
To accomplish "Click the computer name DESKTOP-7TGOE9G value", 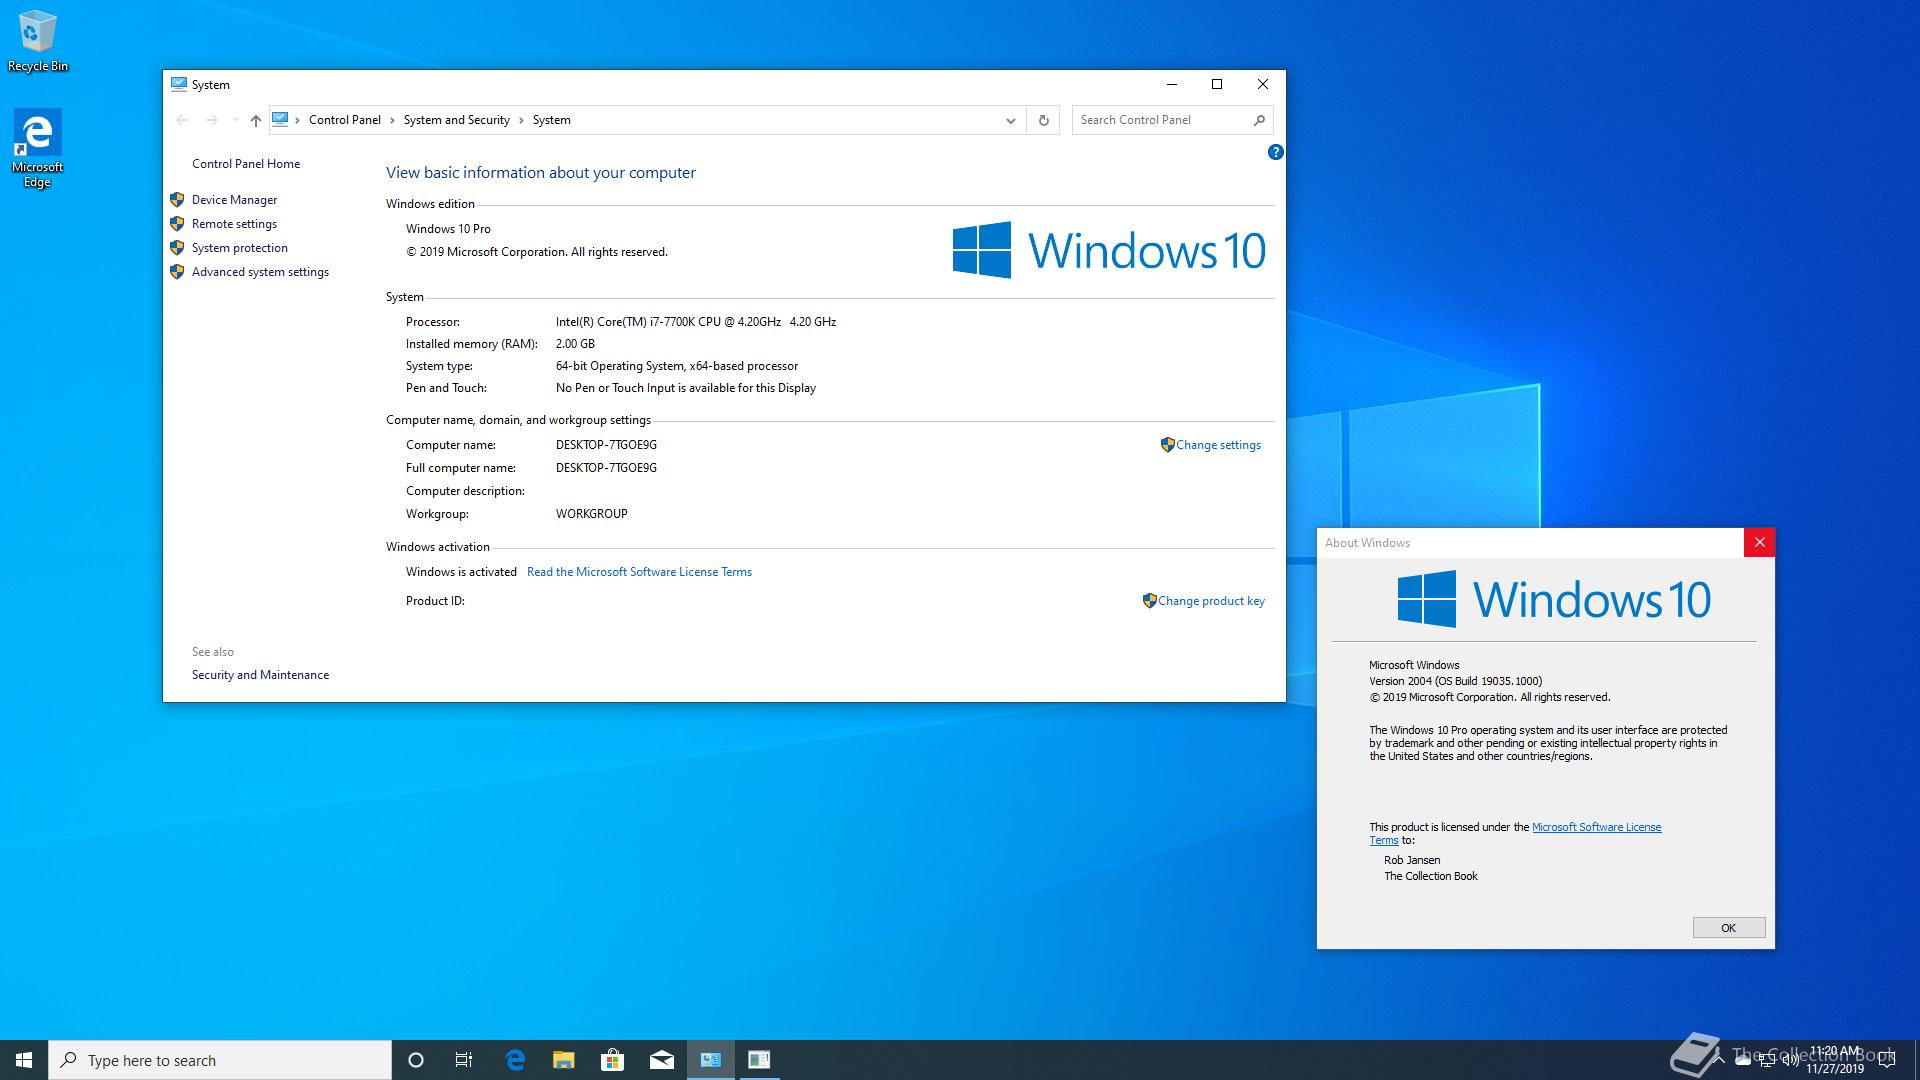I will point(606,445).
